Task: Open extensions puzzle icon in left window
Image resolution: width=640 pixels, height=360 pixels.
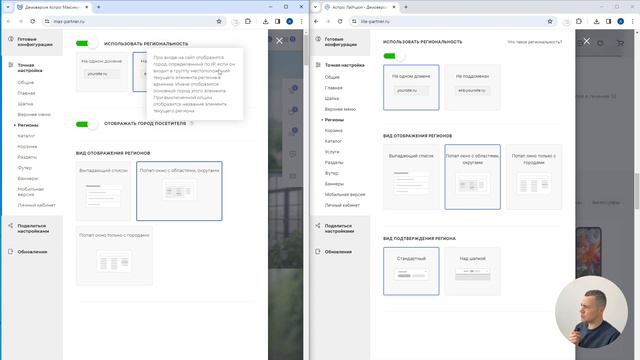Action: pyautogui.click(x=248, y=21)
